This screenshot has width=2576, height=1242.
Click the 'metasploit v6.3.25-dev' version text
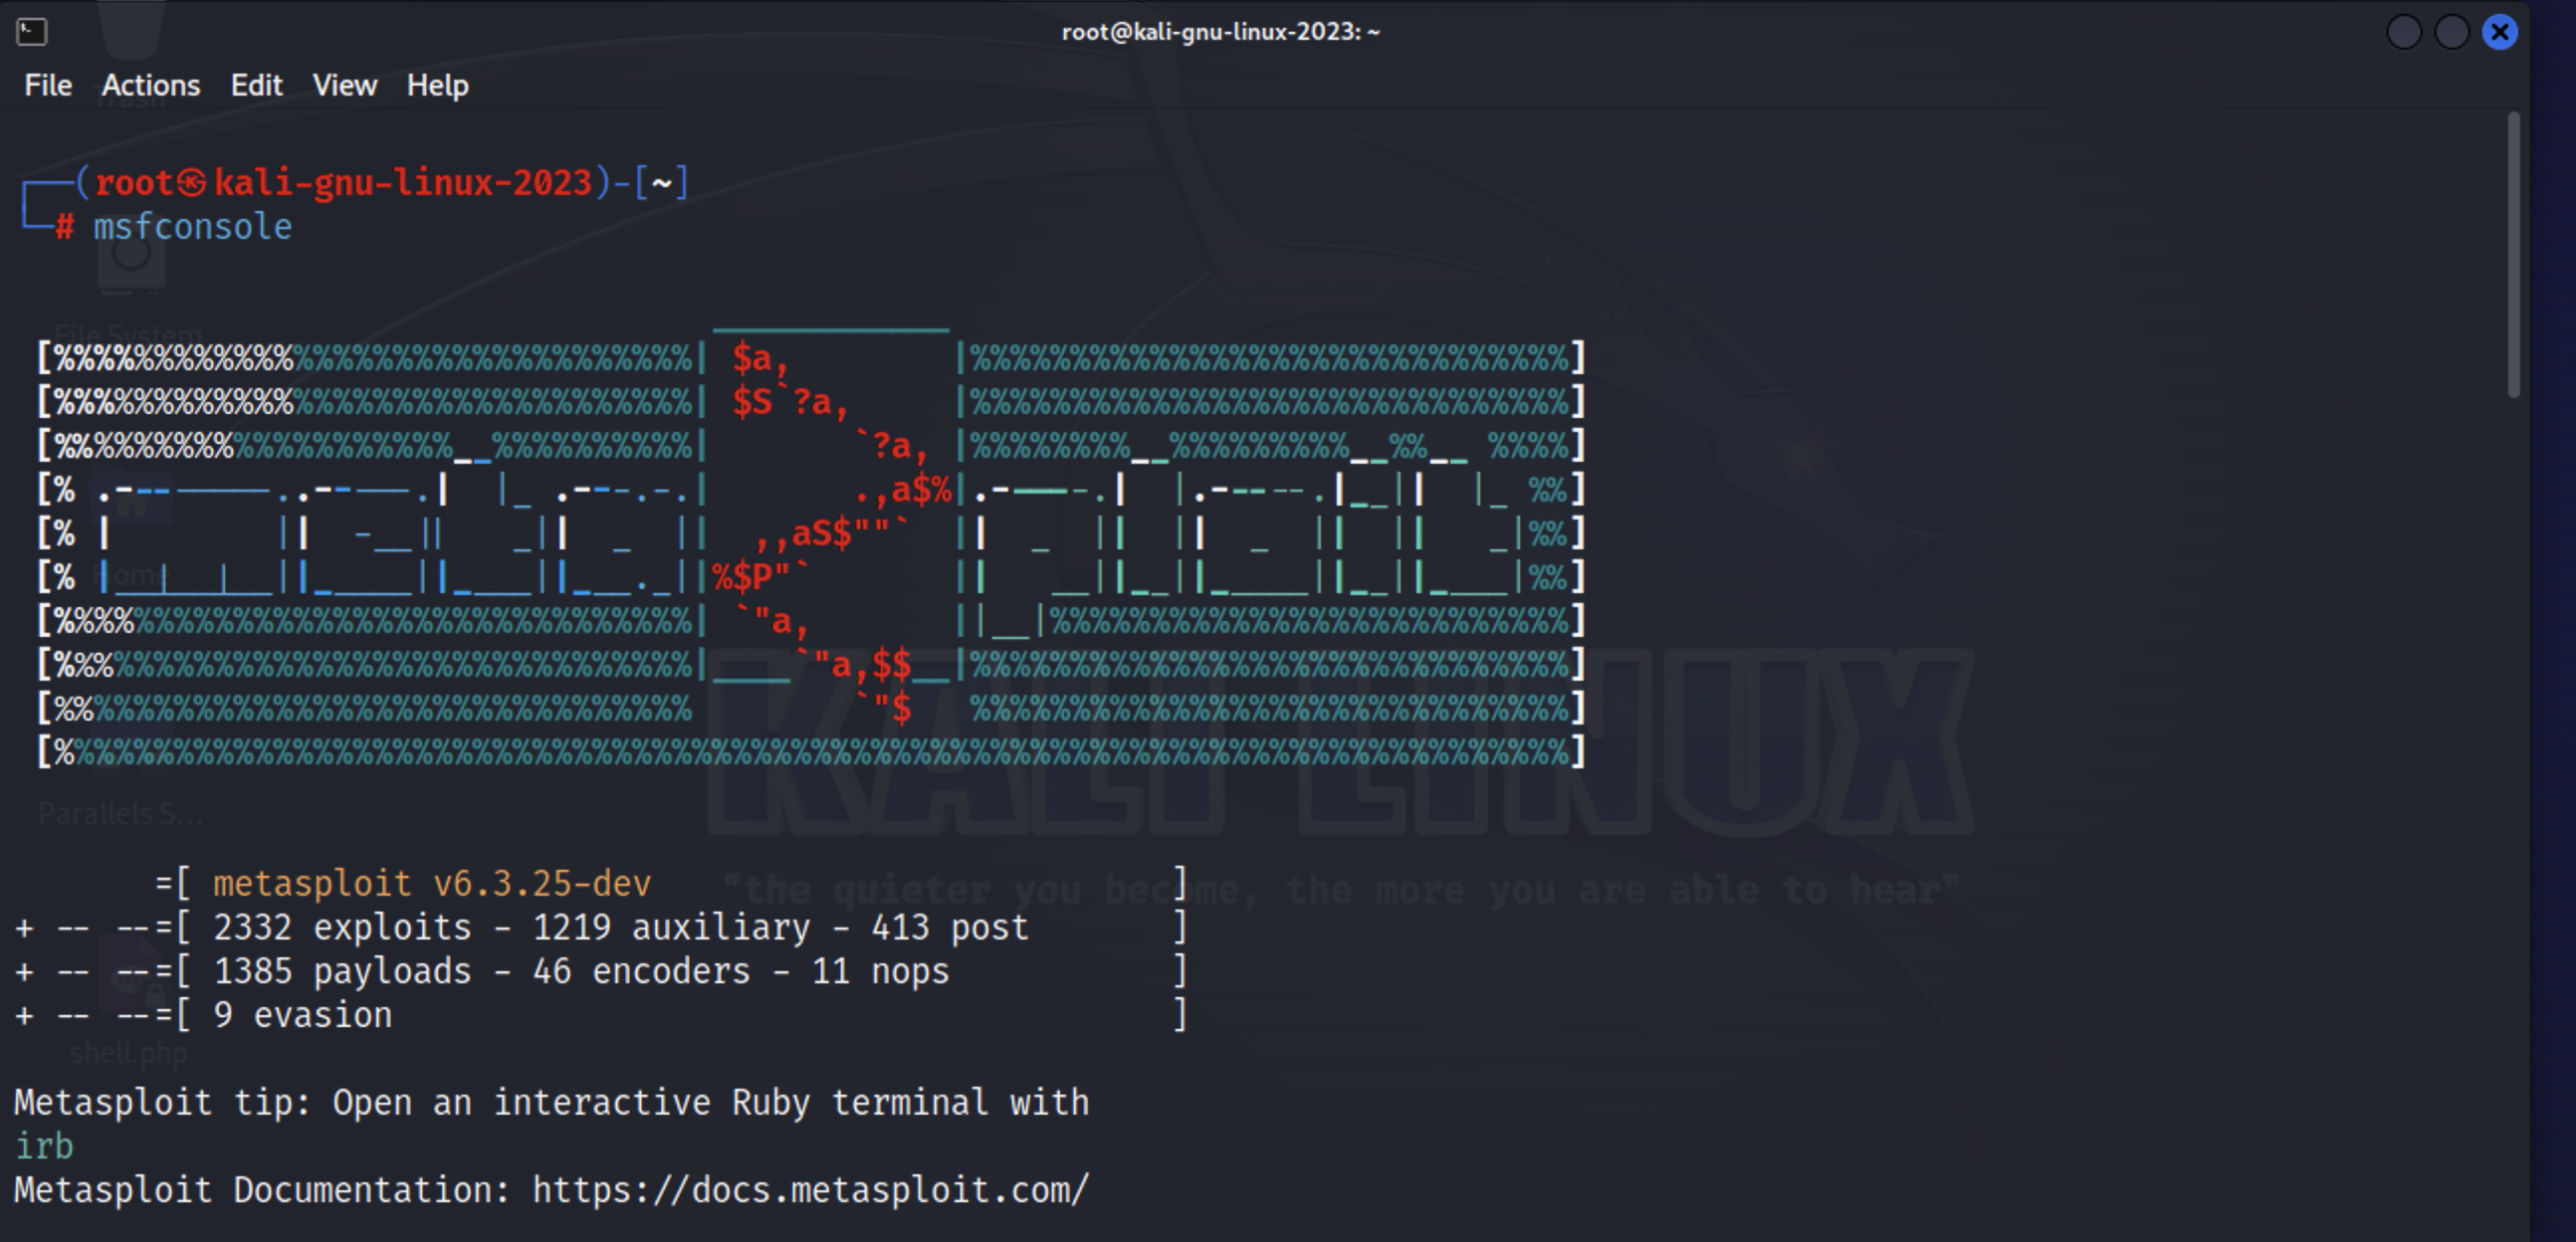click(432, 883)
